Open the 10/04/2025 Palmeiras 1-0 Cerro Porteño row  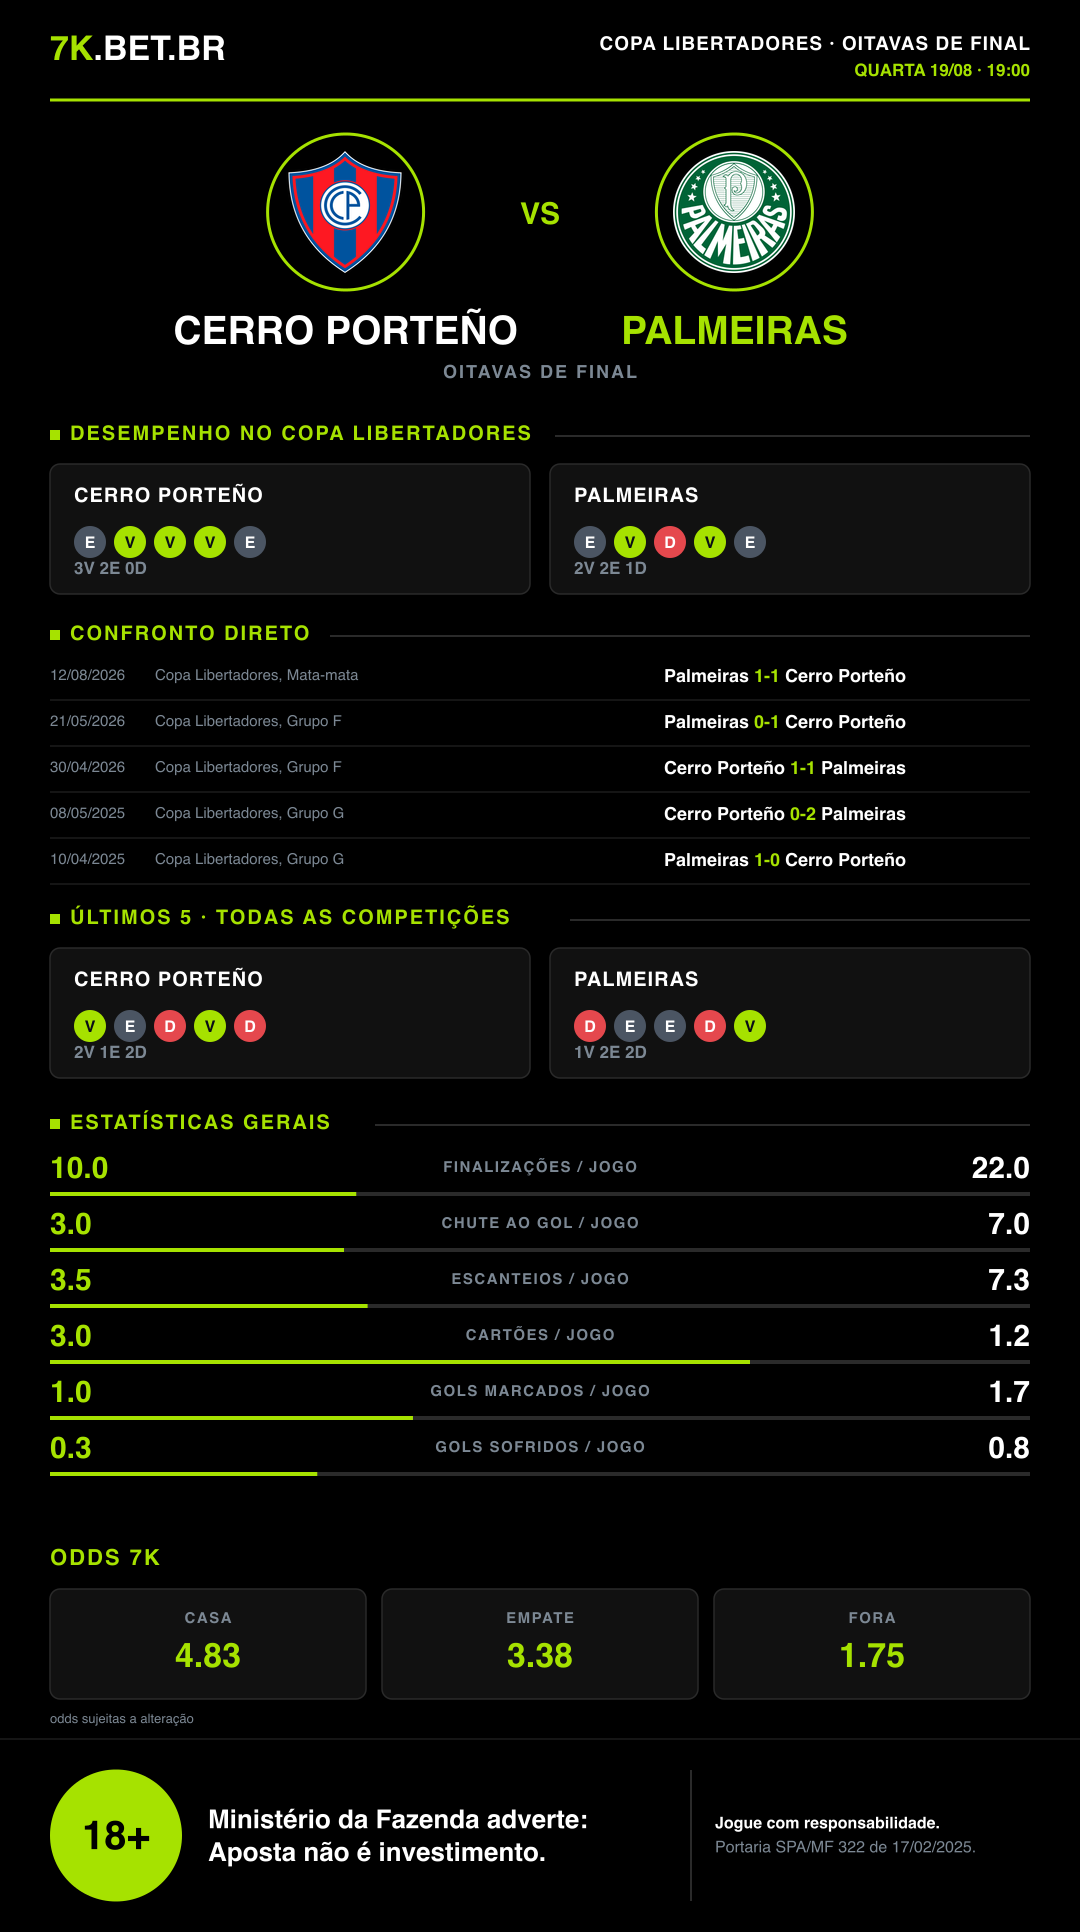coord(540,860)
